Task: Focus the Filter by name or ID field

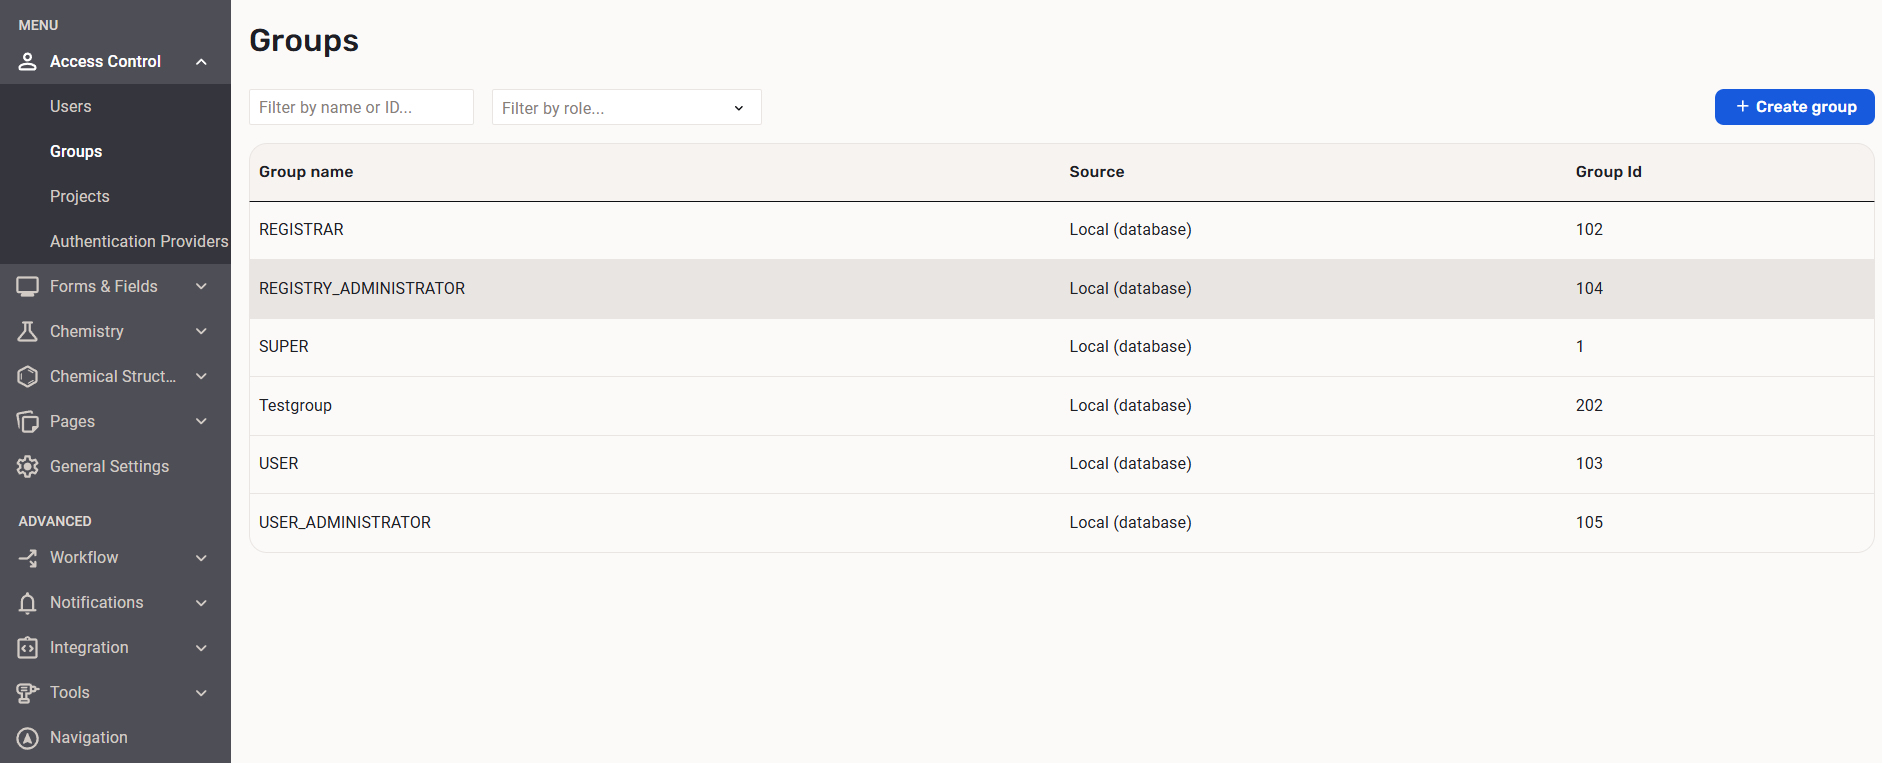Action: click(x=361, y=108)
